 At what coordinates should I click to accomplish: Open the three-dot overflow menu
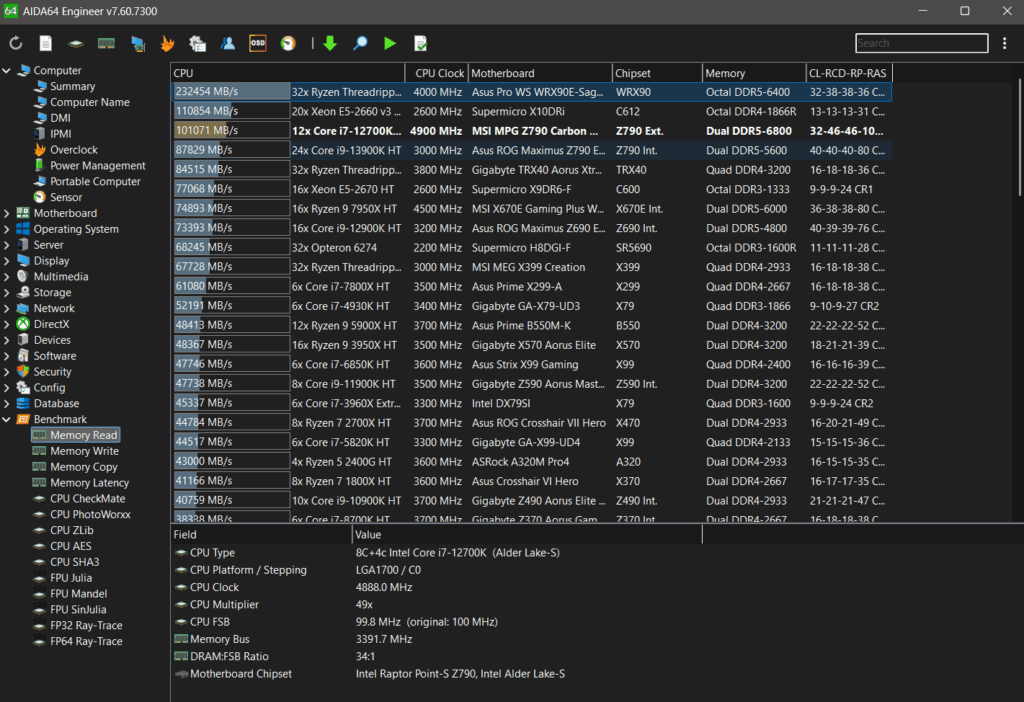1004,43
